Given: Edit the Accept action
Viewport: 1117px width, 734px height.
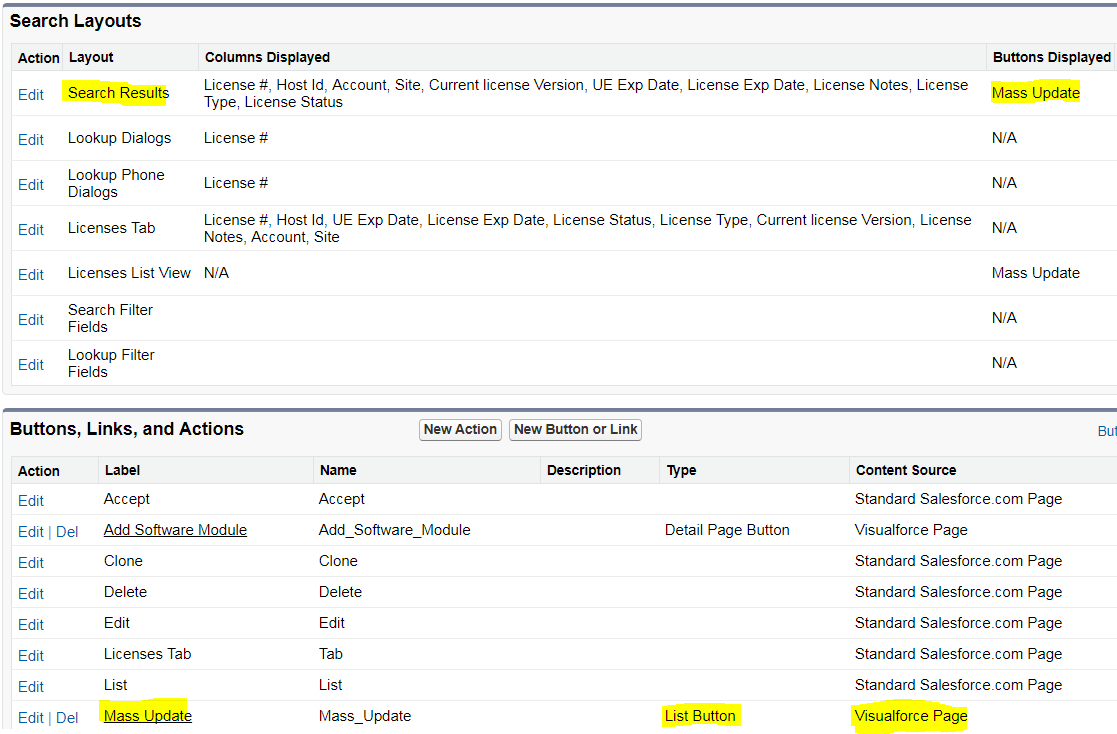Looking at the screenshot, I should [31, 501].
